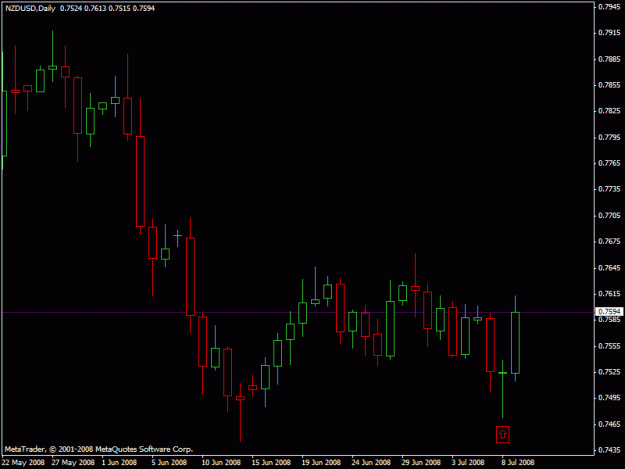The width and height of the screenshot is (625, 469).
Task: Click the 15 Jun 2008 date label
Action: click(x=271, y=462)
